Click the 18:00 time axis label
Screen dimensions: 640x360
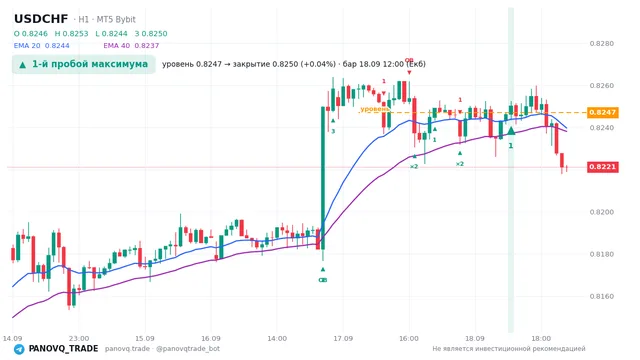coord(541,338)
